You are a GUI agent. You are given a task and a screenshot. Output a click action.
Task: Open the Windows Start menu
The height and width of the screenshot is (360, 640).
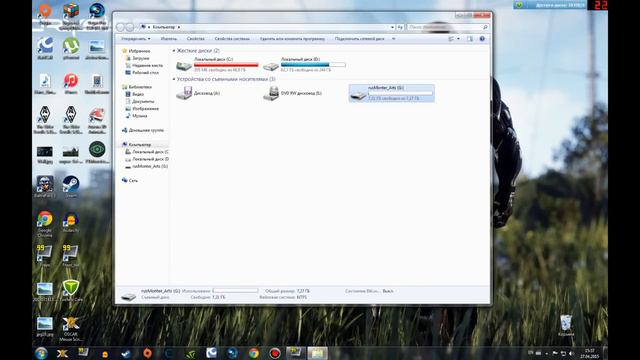tap(41, 353)
